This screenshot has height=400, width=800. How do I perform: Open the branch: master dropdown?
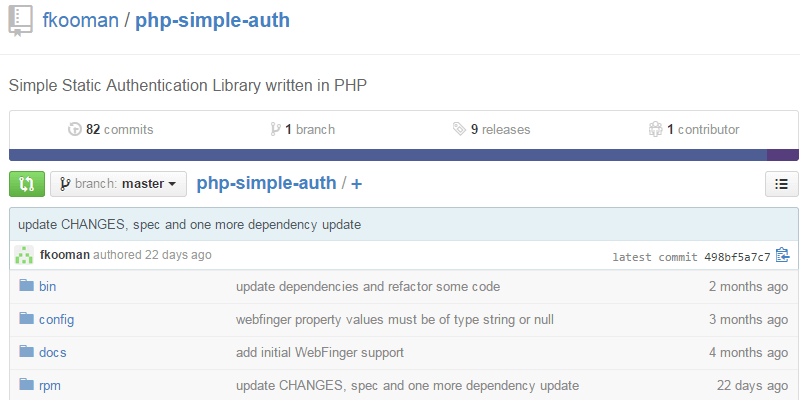coord(118,184)
